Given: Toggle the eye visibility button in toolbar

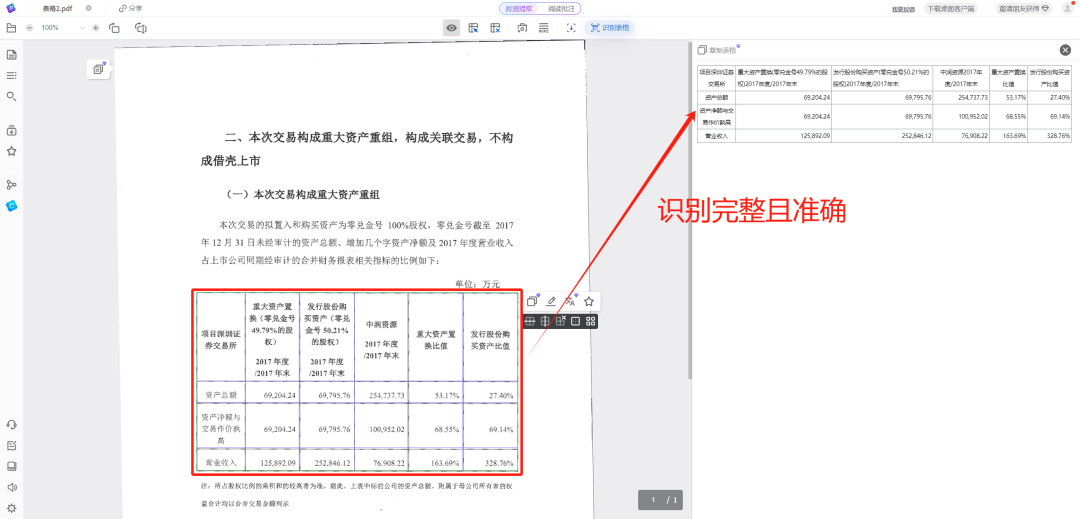Looking at the screenshot, I should point(452,28).
